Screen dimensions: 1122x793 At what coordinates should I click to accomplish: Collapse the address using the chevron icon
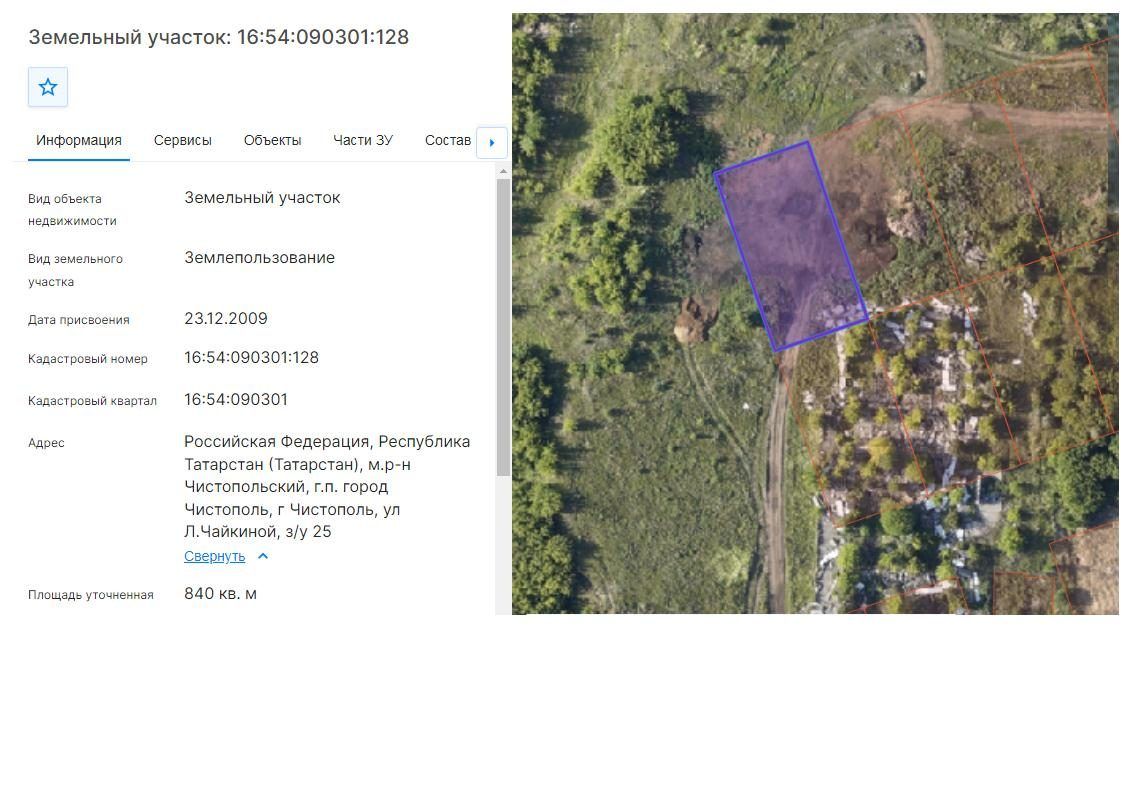[x=263, y=556]
